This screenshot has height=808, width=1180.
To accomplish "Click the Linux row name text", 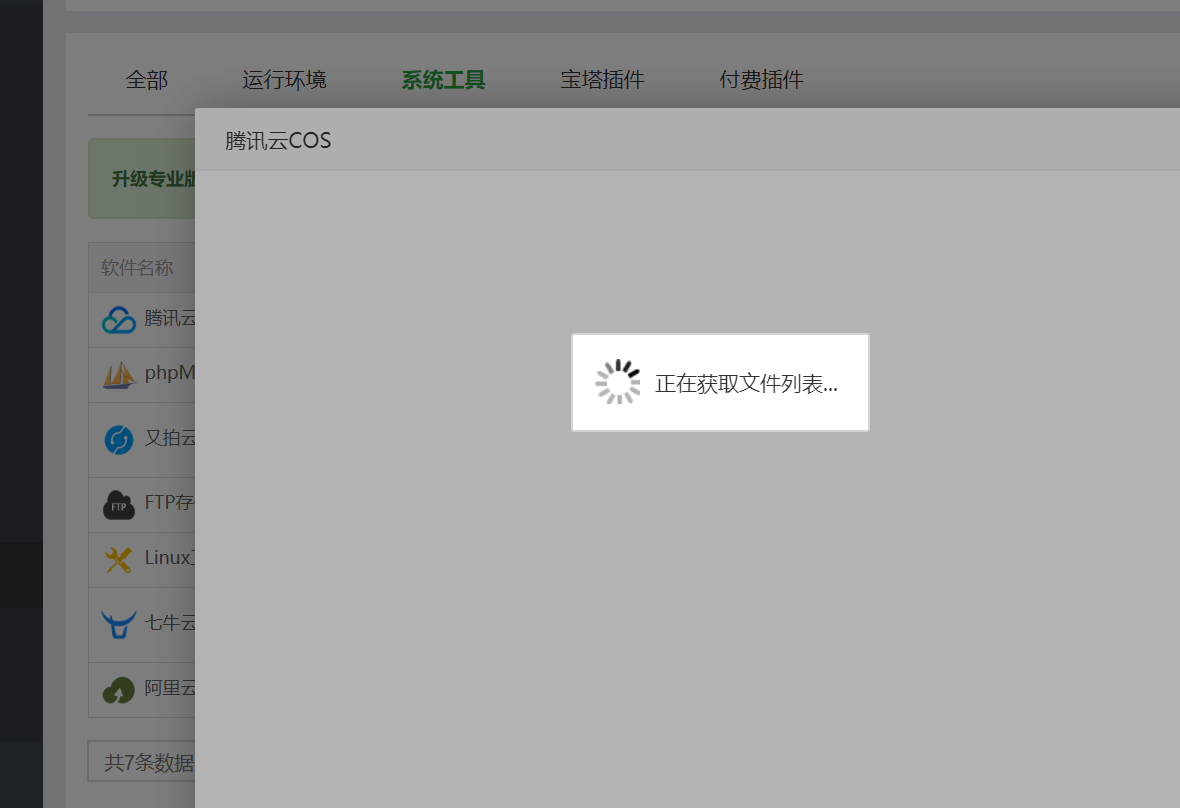I will [169, 557].
